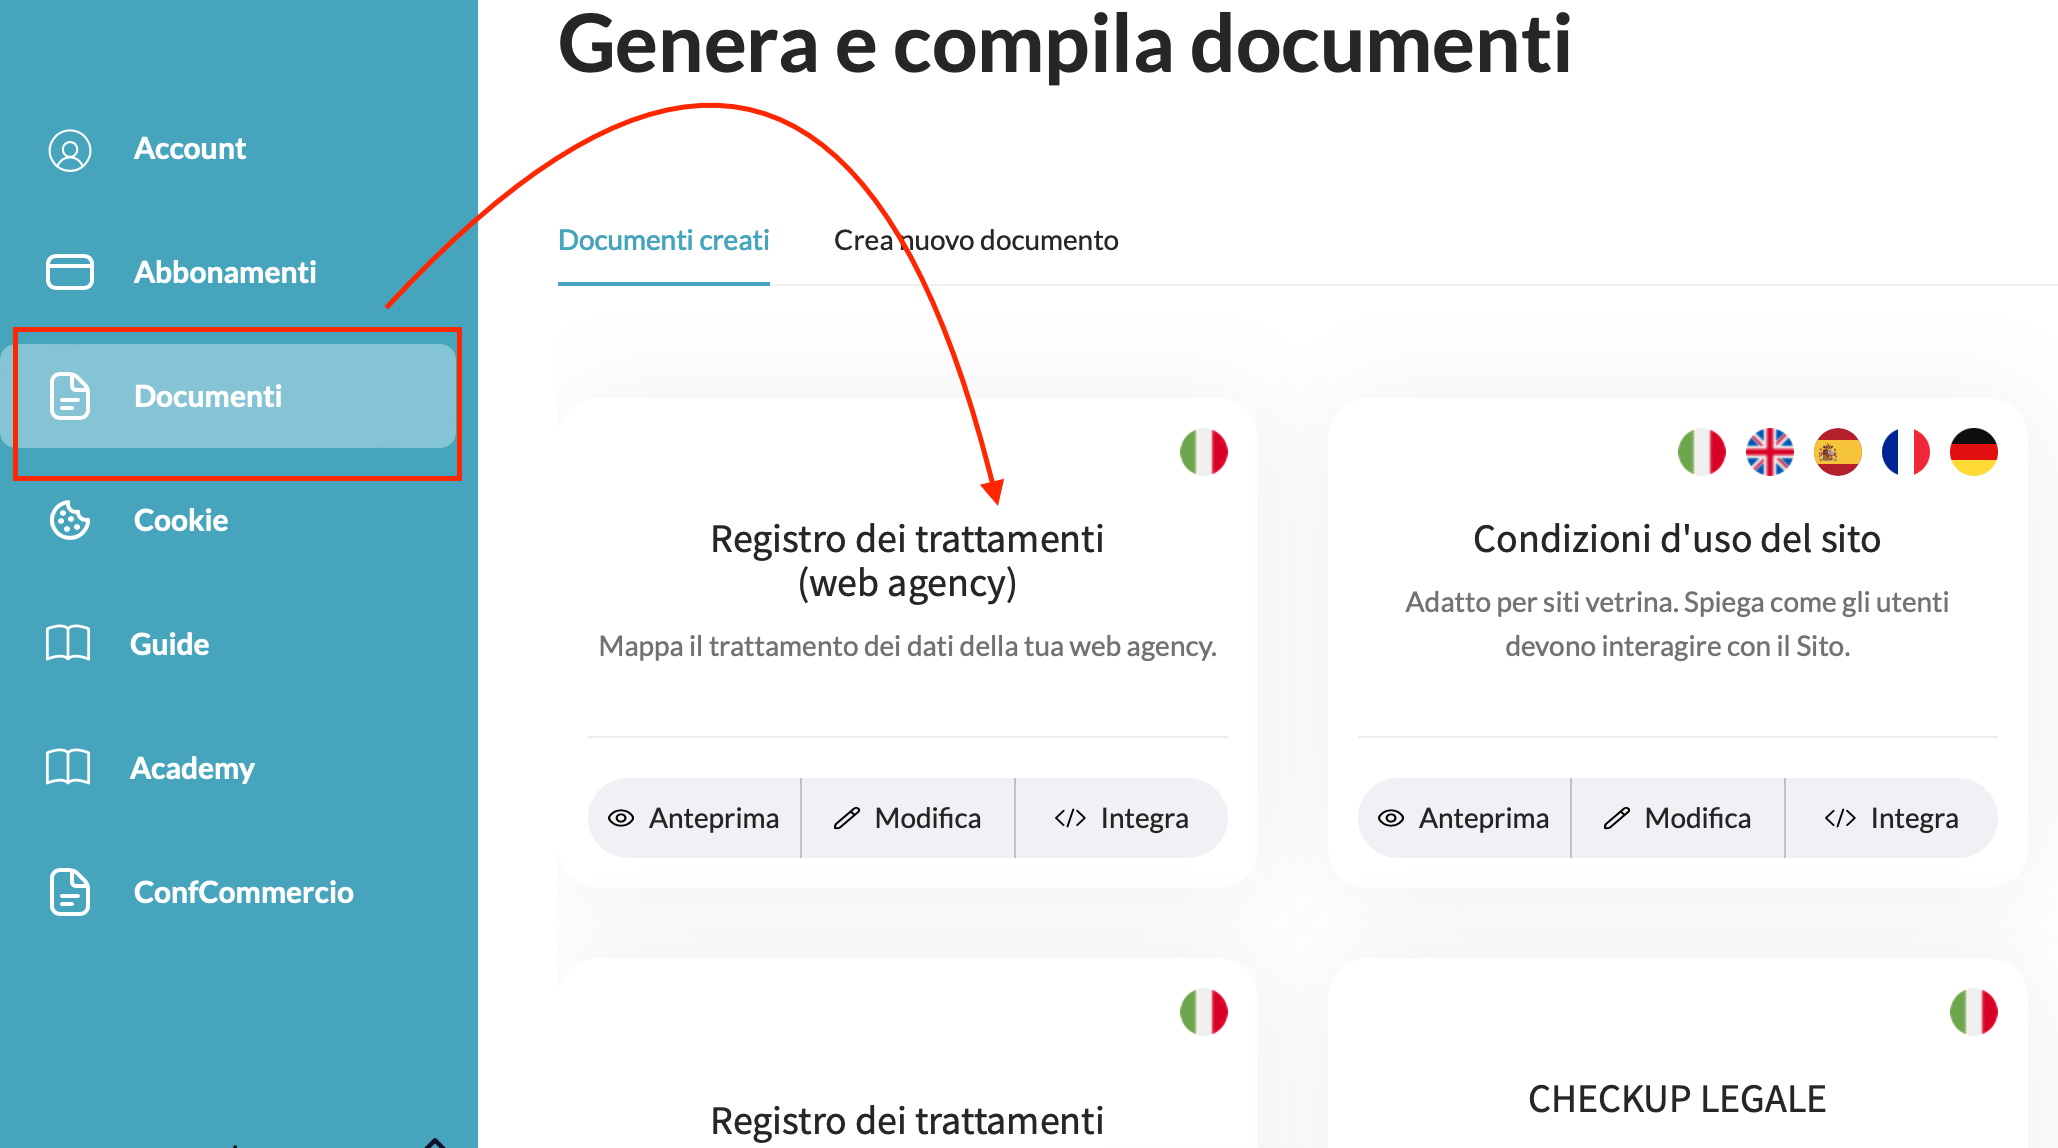Click description 'Mappa il trattamento dei dati'
The image size is (2058, 1148).
click(907, 646)
